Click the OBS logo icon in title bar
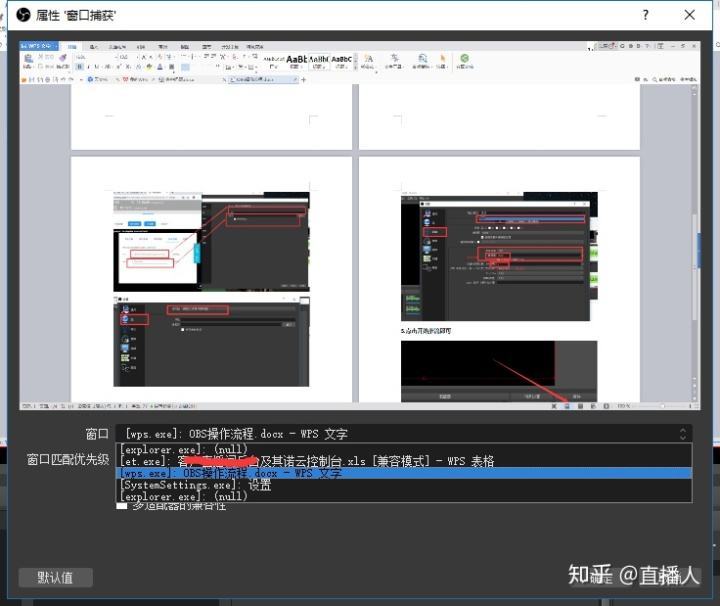This screenshot has height=606, width=720. pos(23,15)
